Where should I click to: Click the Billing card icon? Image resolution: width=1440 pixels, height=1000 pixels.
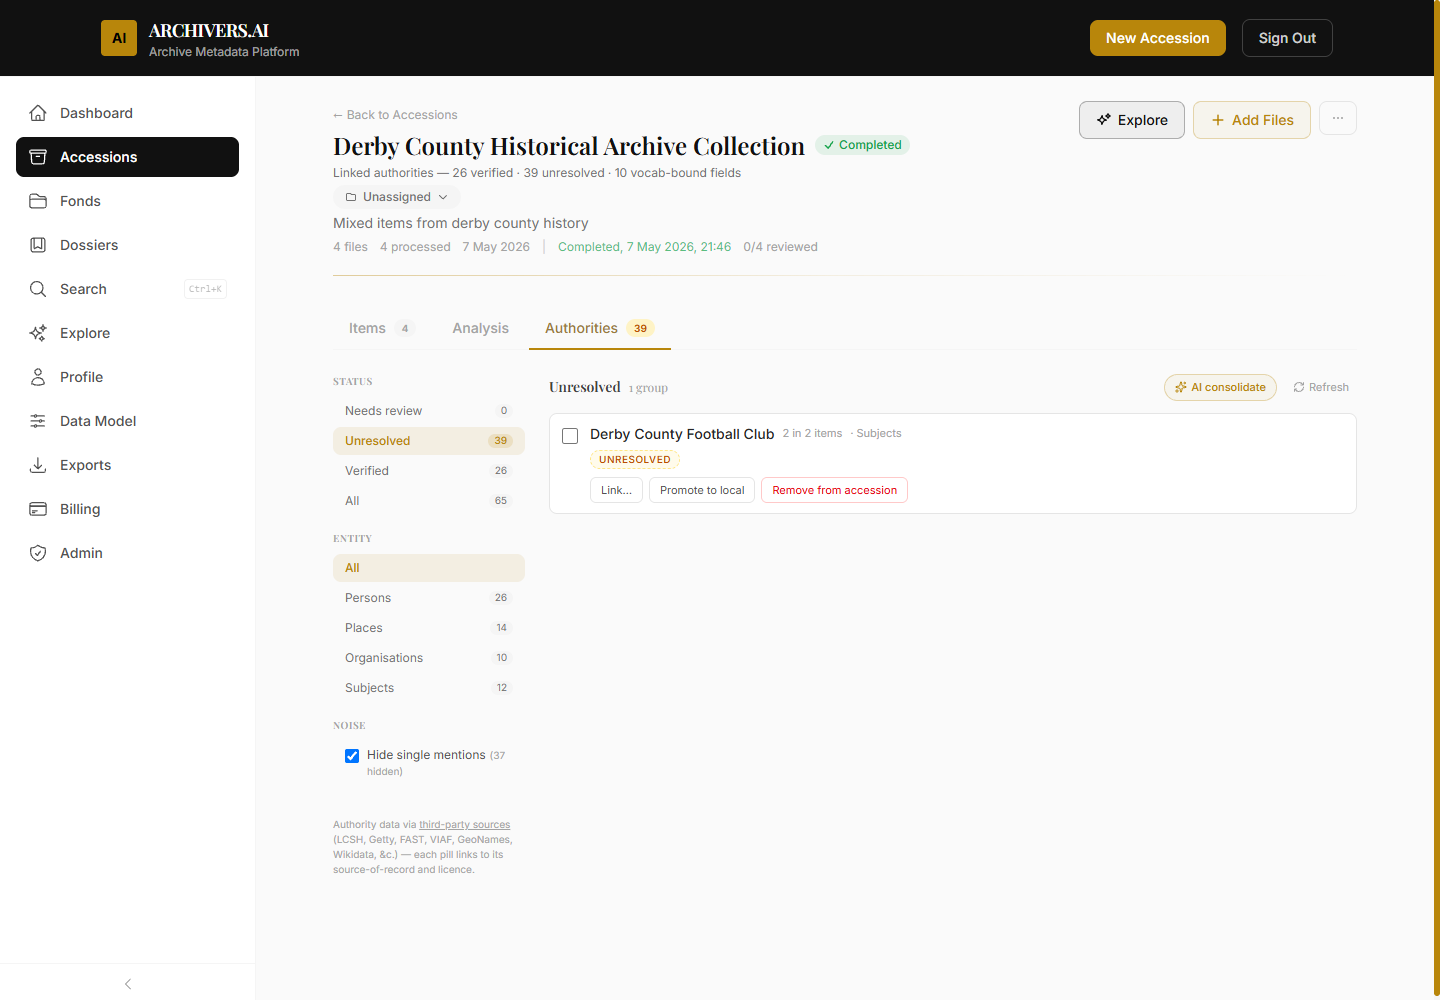point(38,509)
